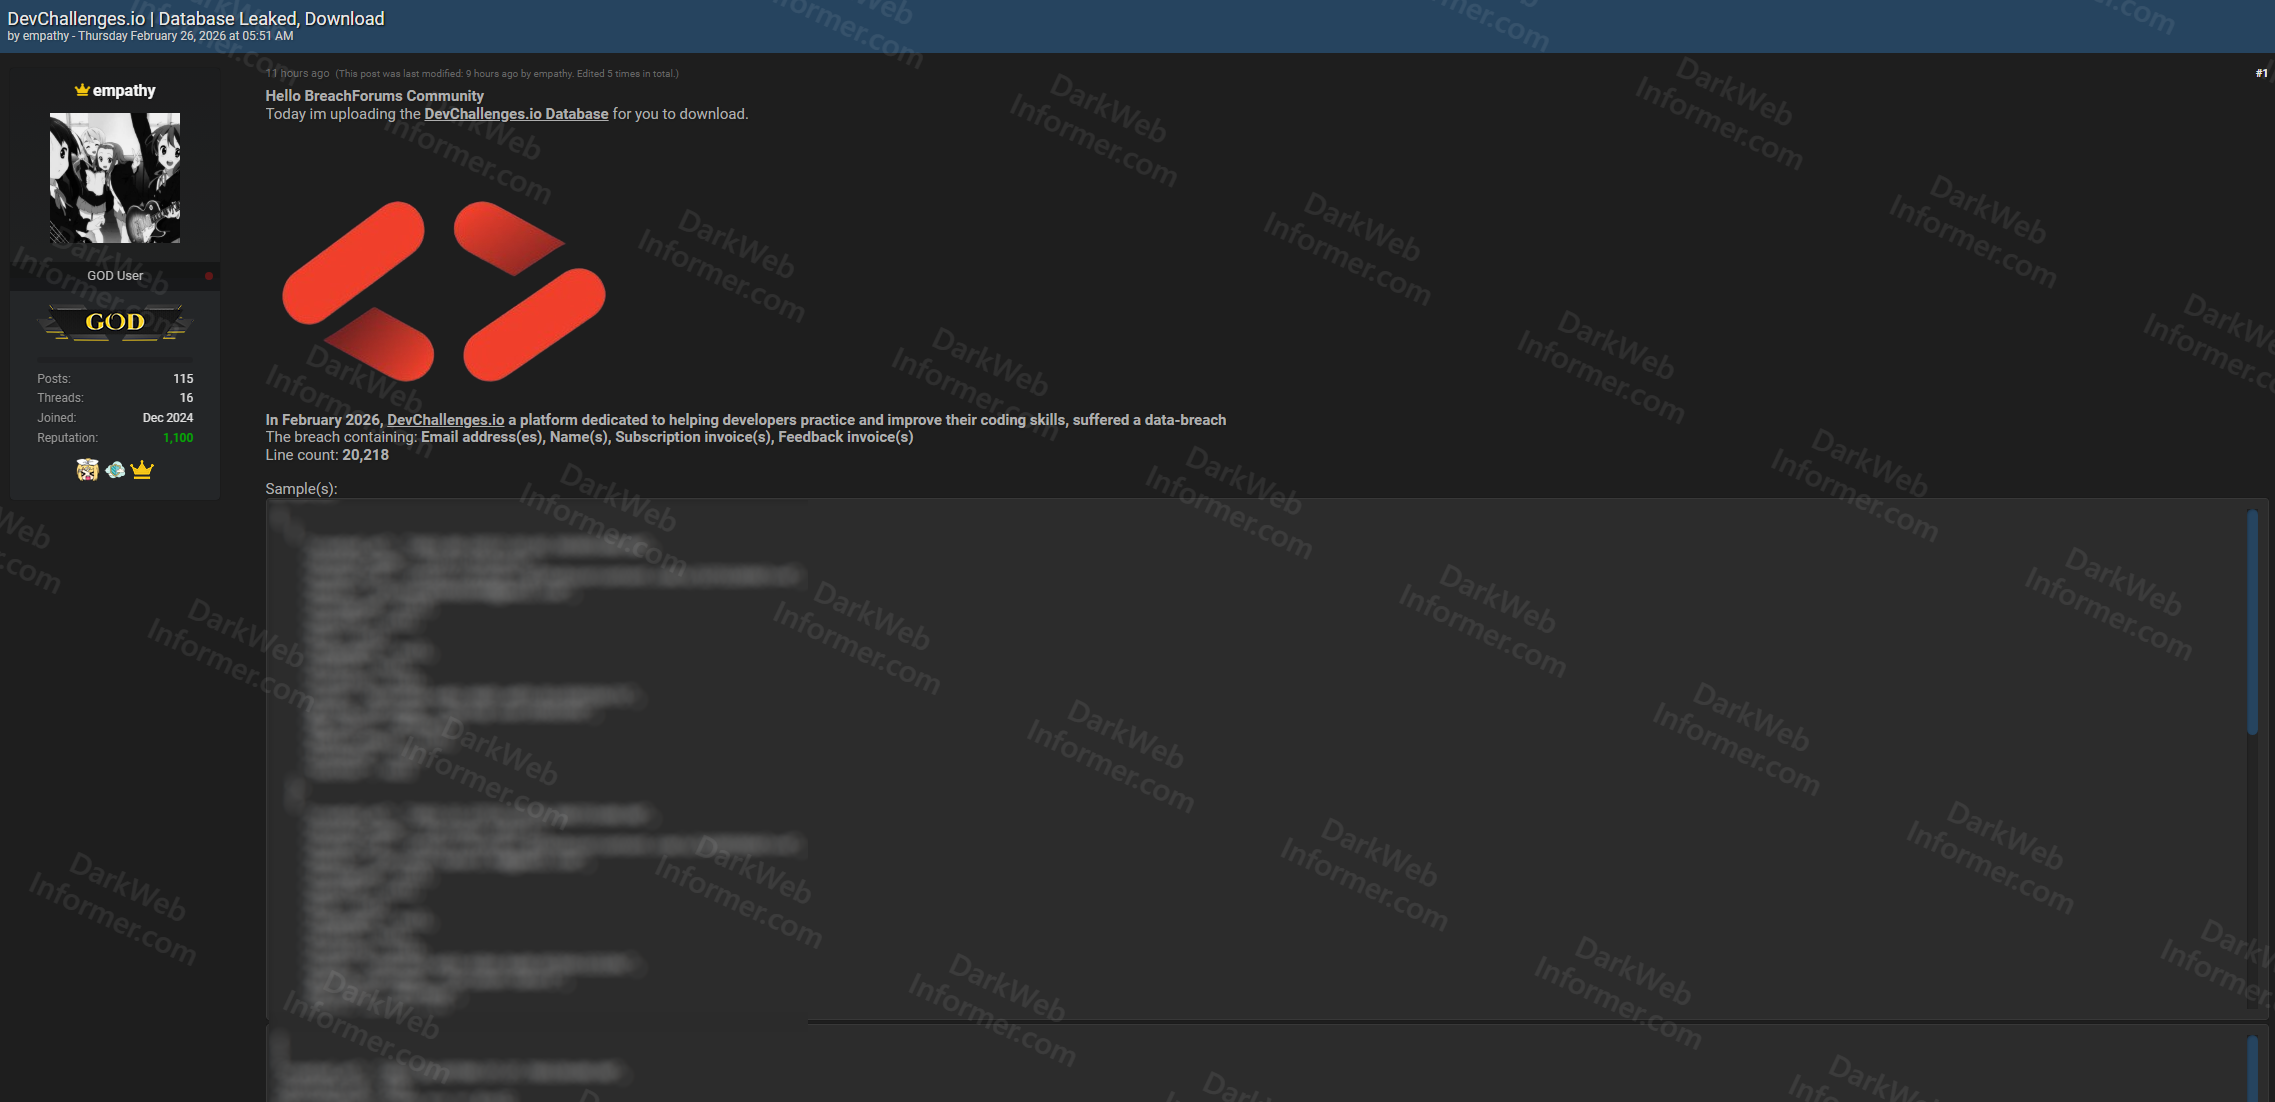Click the red DevChallenges logo image

445,290
